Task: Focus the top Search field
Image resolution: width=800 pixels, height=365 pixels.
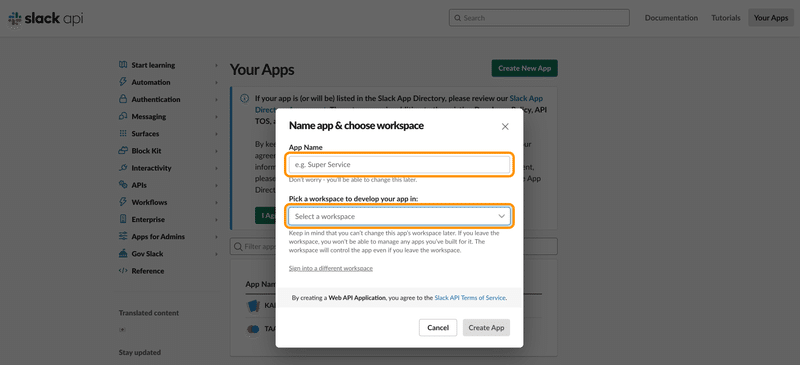Action: 539,18
